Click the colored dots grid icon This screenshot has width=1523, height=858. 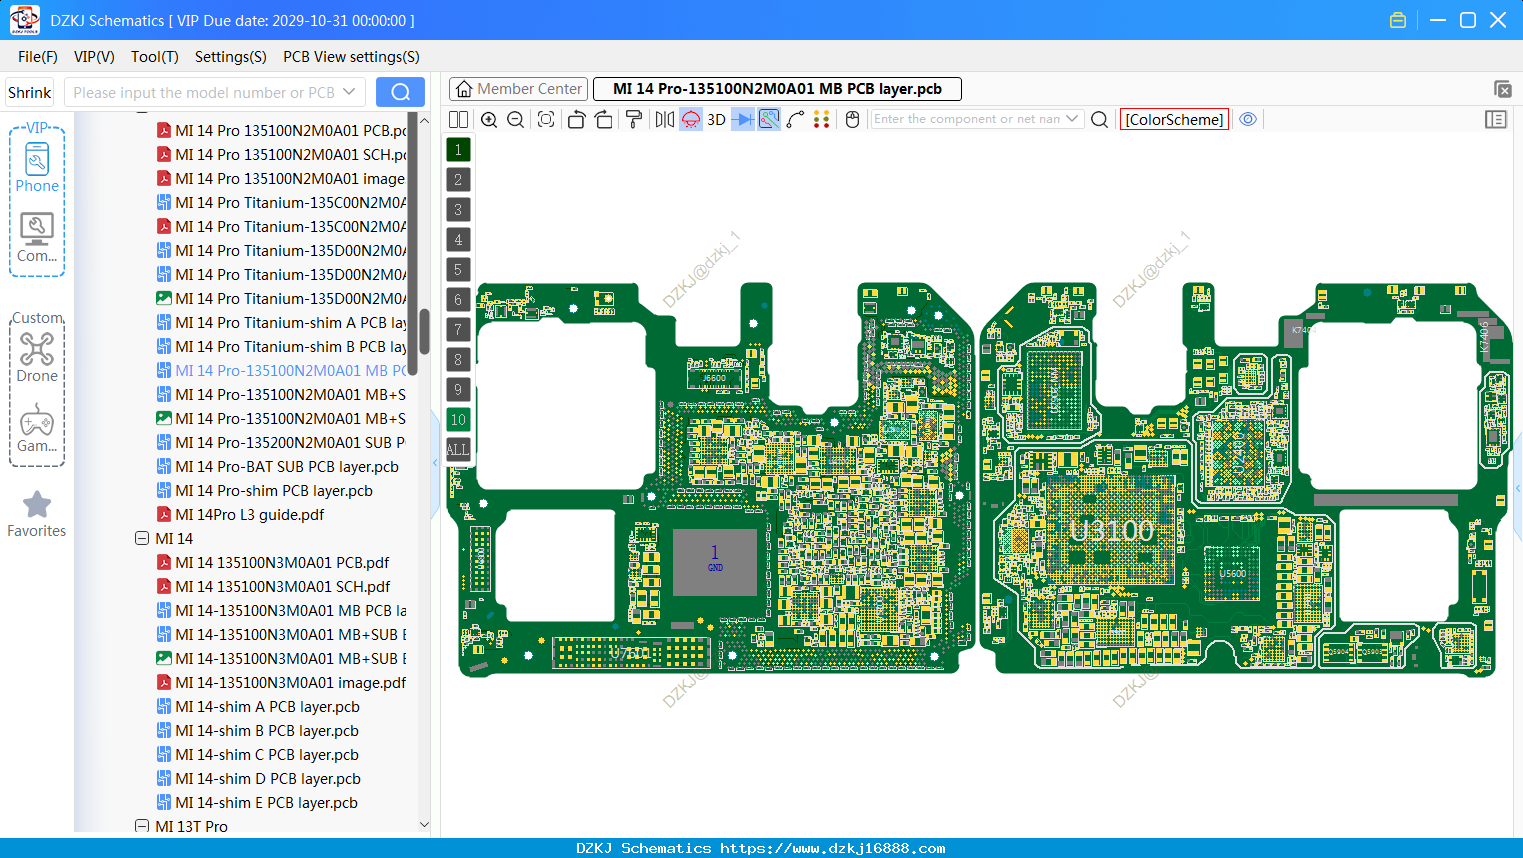pyautogui.click(x=822, y=119)
